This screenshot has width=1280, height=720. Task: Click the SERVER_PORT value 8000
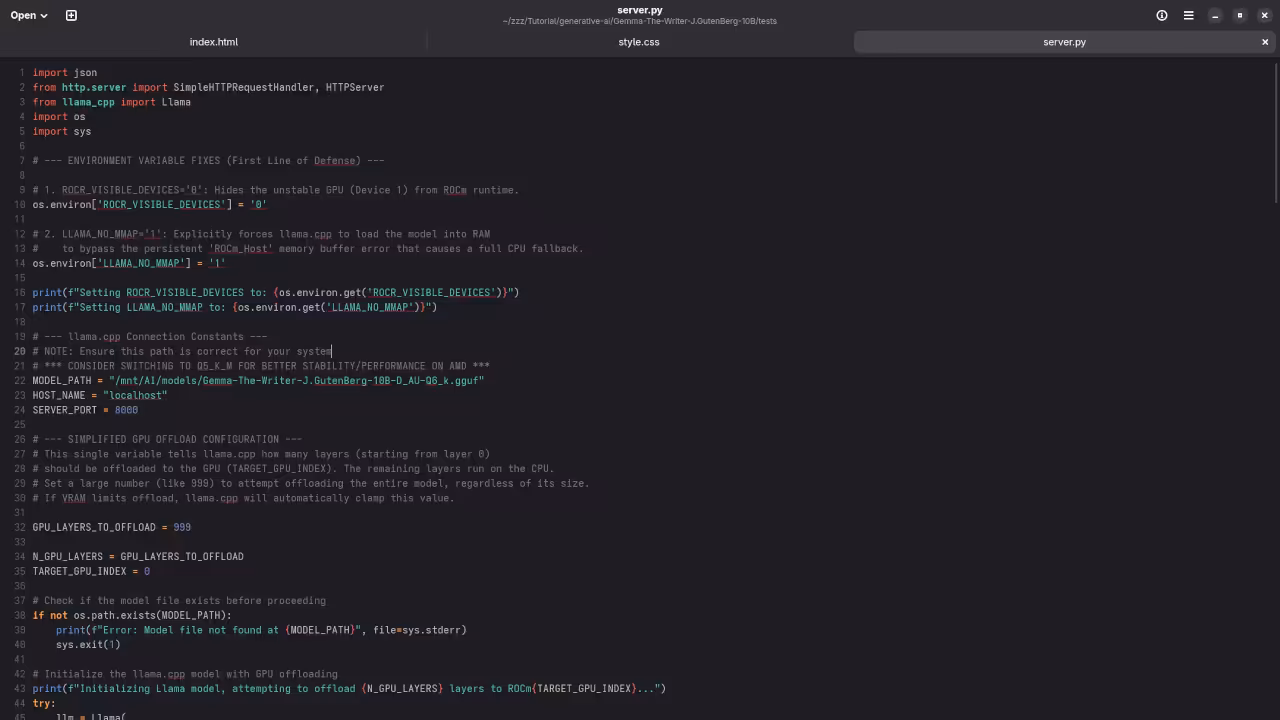click(x=126, y=409)
